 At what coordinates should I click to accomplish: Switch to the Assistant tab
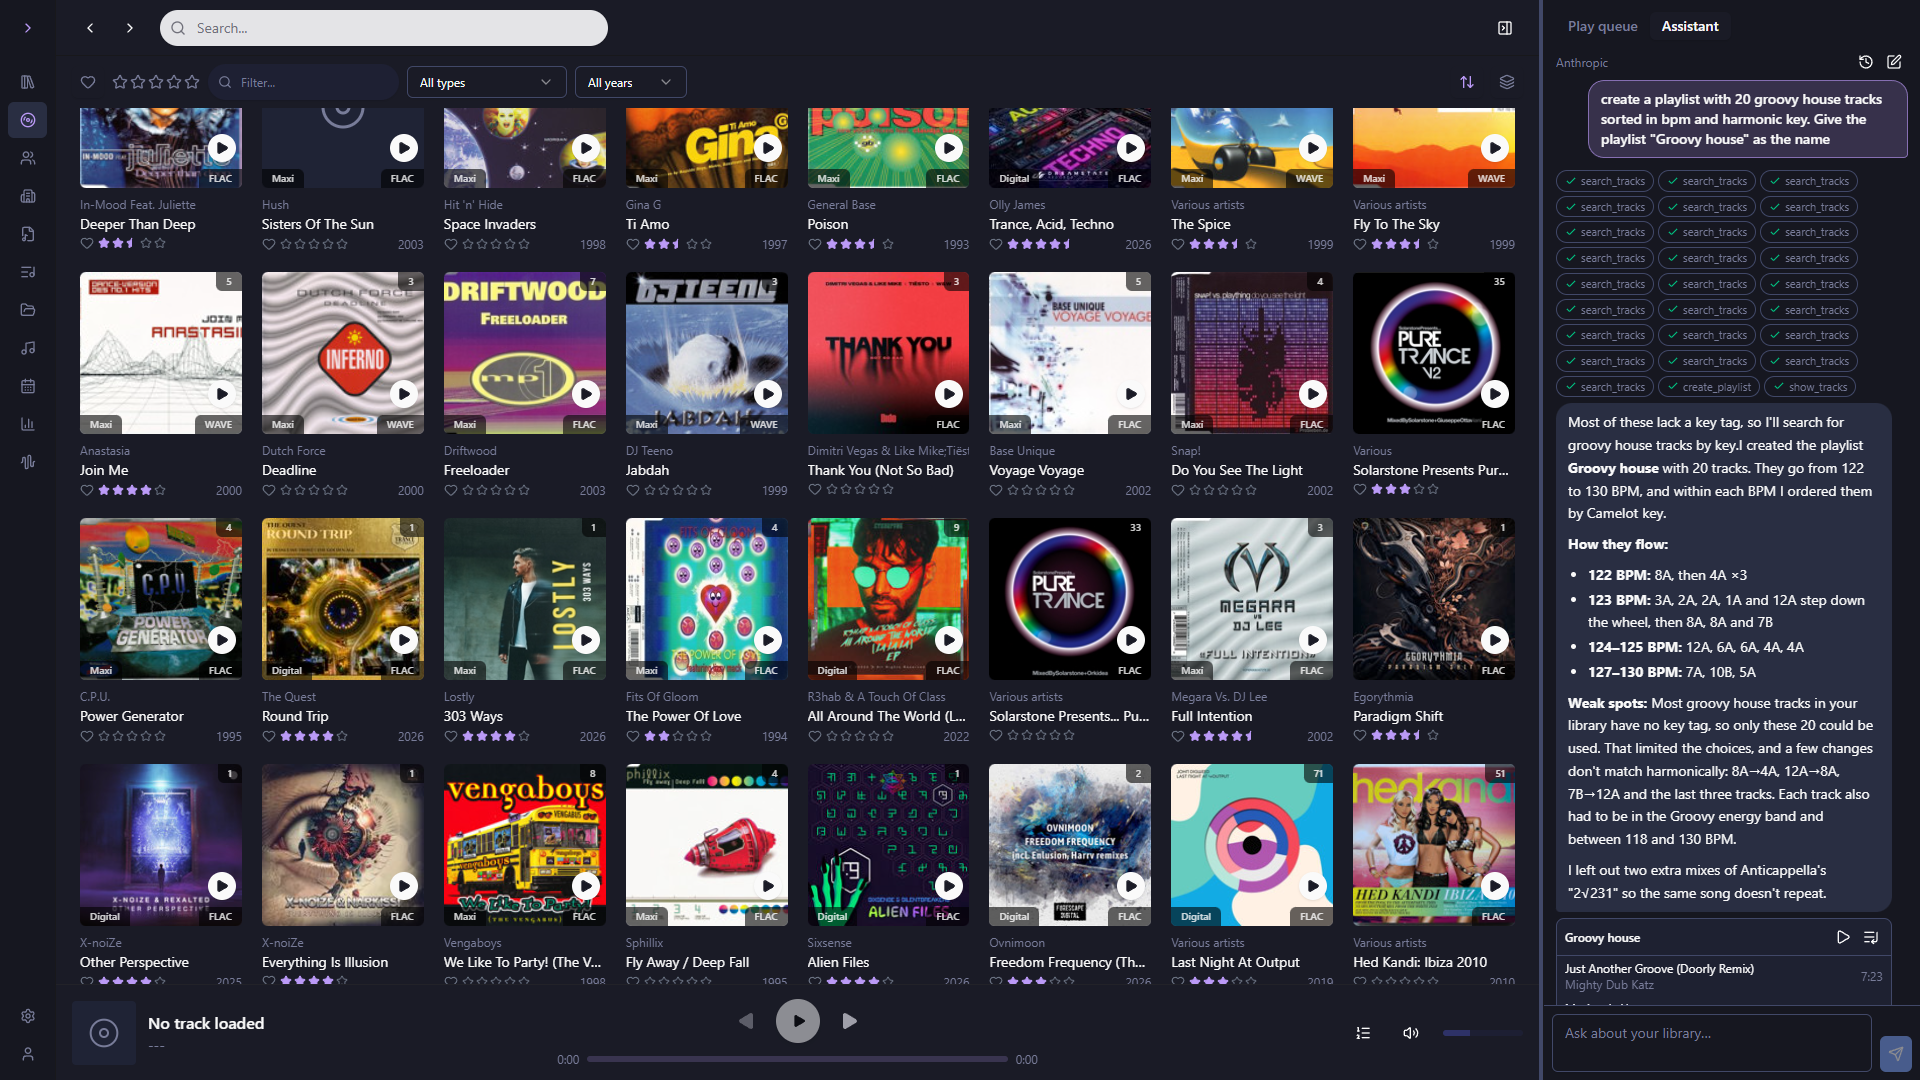pos(1690,26)
